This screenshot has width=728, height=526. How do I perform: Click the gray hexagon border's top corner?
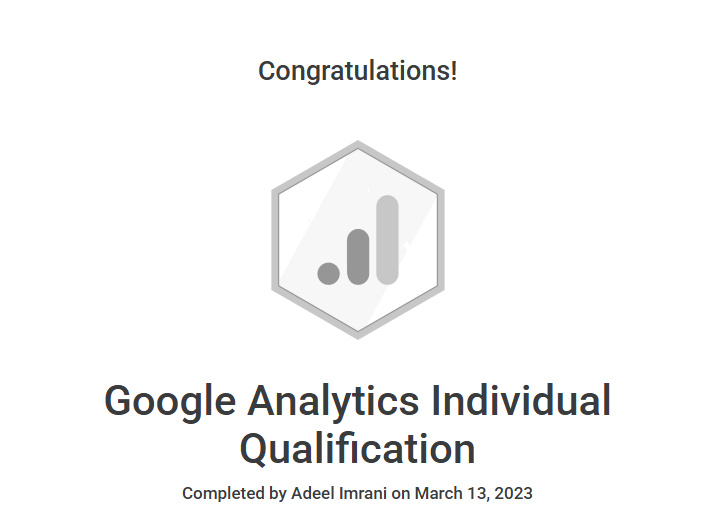click(x=358, y=145)
